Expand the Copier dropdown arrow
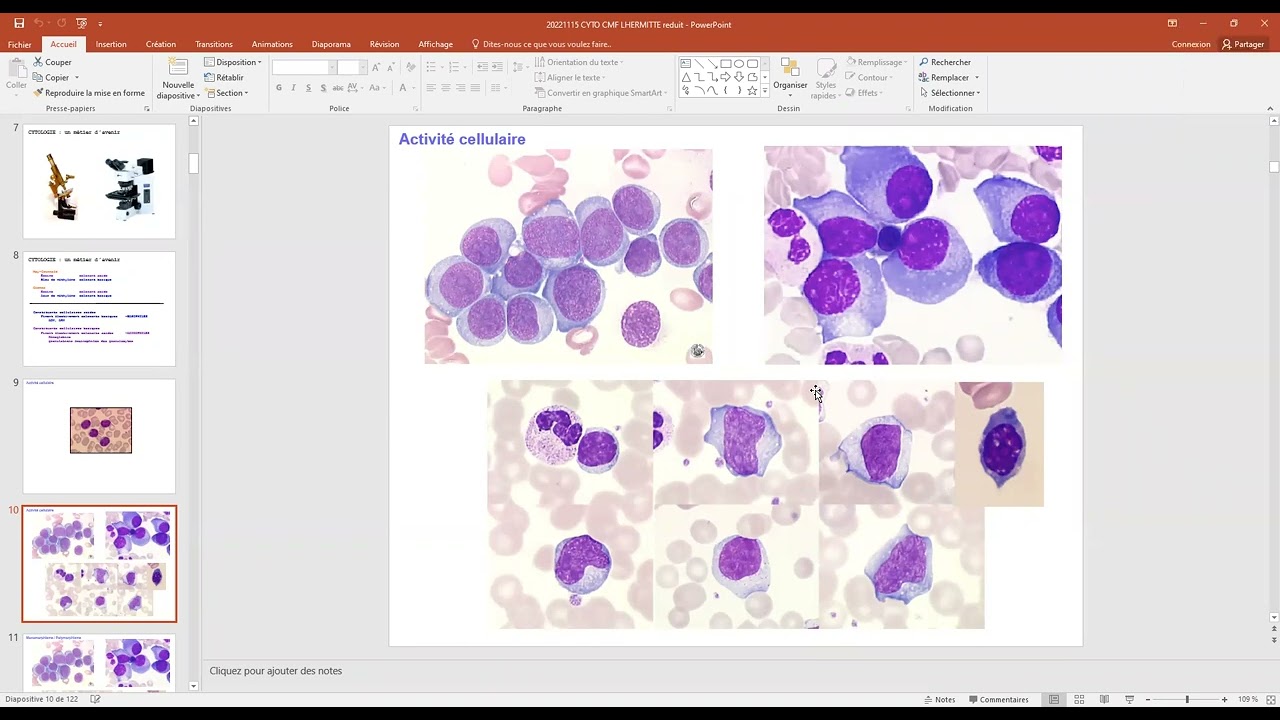1280x720 pixels. pyautogui.click(x=76, y=78)
